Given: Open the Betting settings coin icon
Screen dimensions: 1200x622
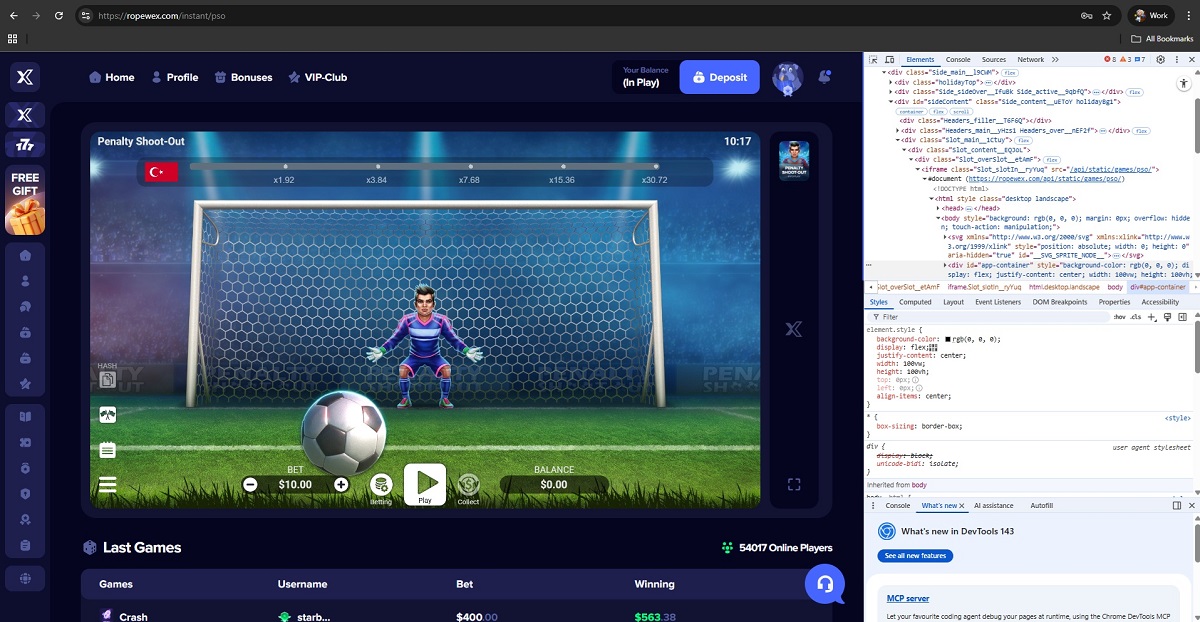Looking at the screenshot, I should click(381, 484).
